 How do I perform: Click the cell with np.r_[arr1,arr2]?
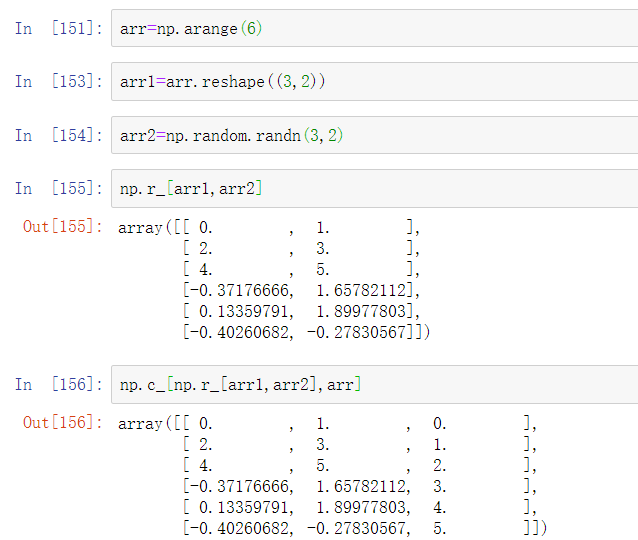coord(374,189)
